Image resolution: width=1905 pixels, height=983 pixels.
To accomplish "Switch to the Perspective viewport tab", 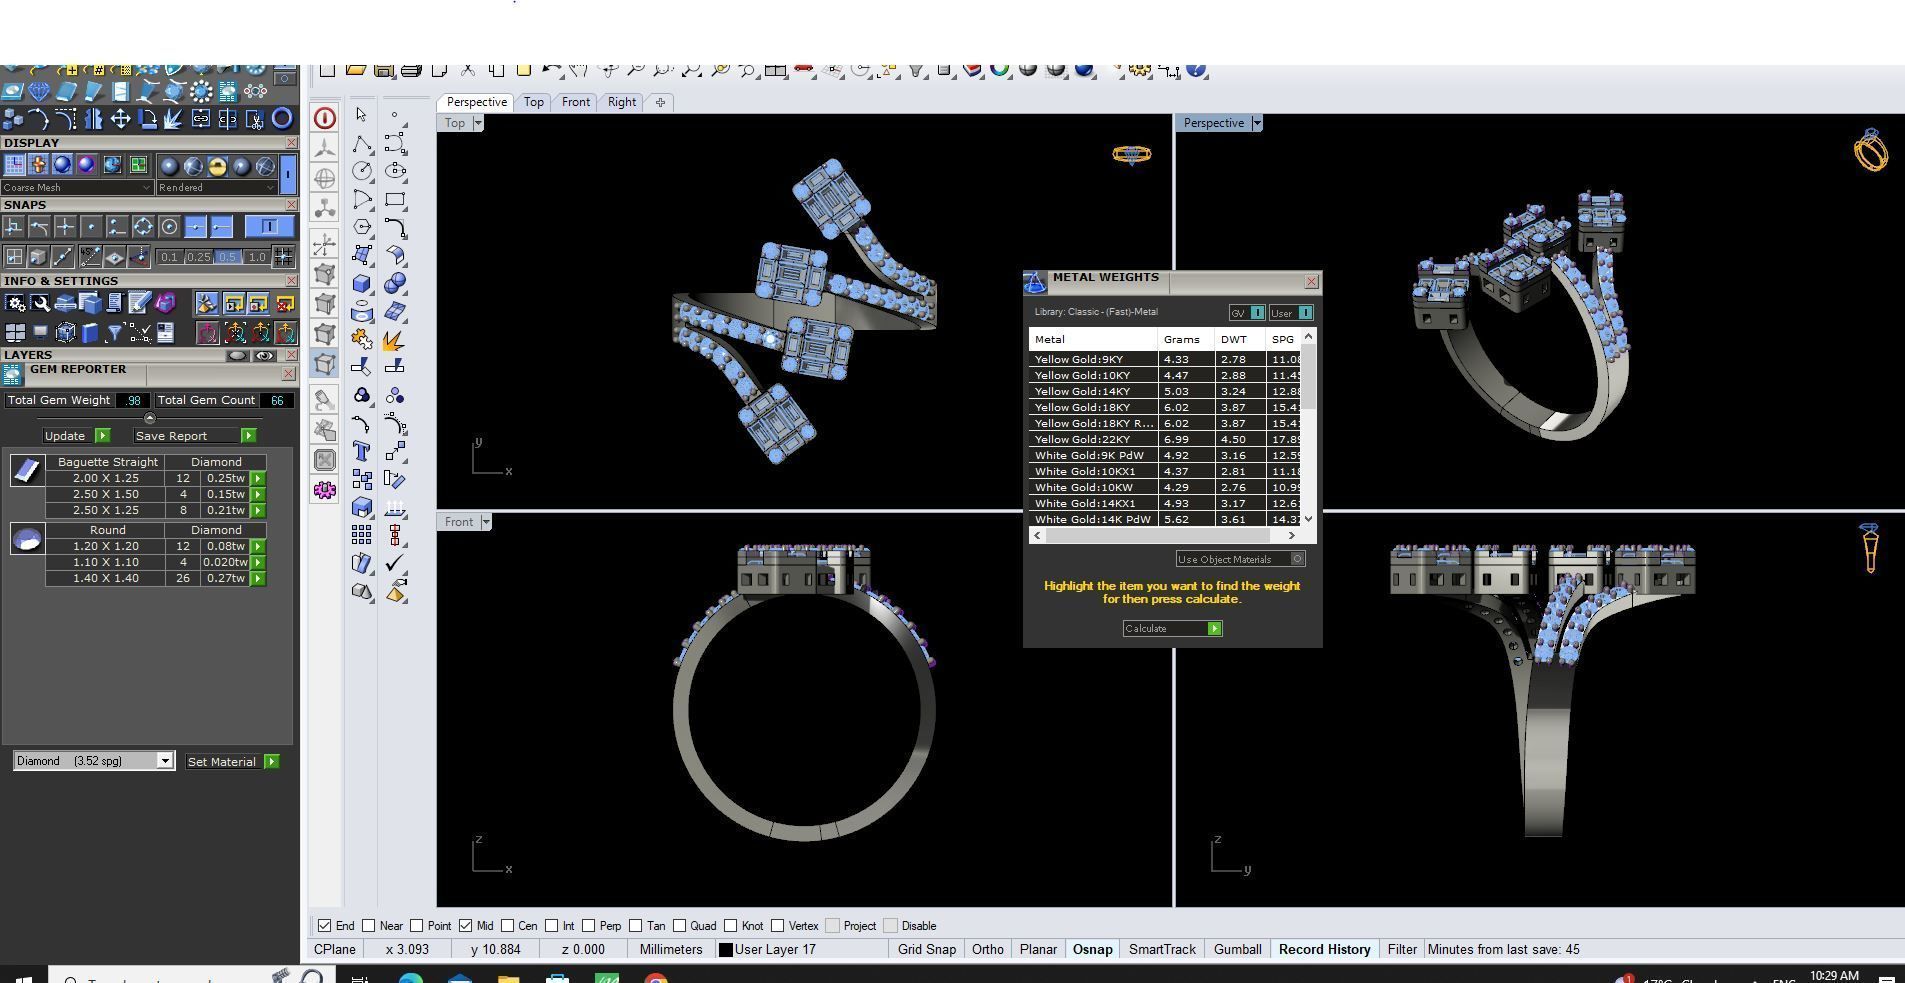I will (477, 102).
